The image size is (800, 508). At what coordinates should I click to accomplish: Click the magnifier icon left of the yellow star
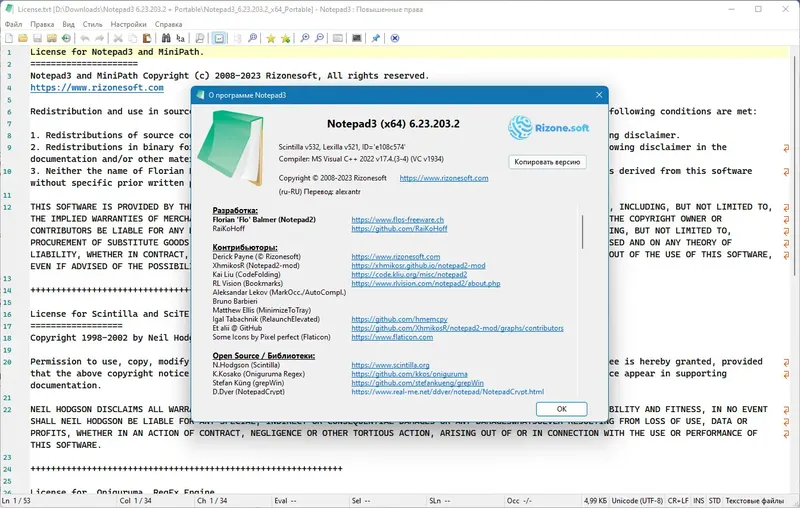pyautogui.click(x=252, y=38)
